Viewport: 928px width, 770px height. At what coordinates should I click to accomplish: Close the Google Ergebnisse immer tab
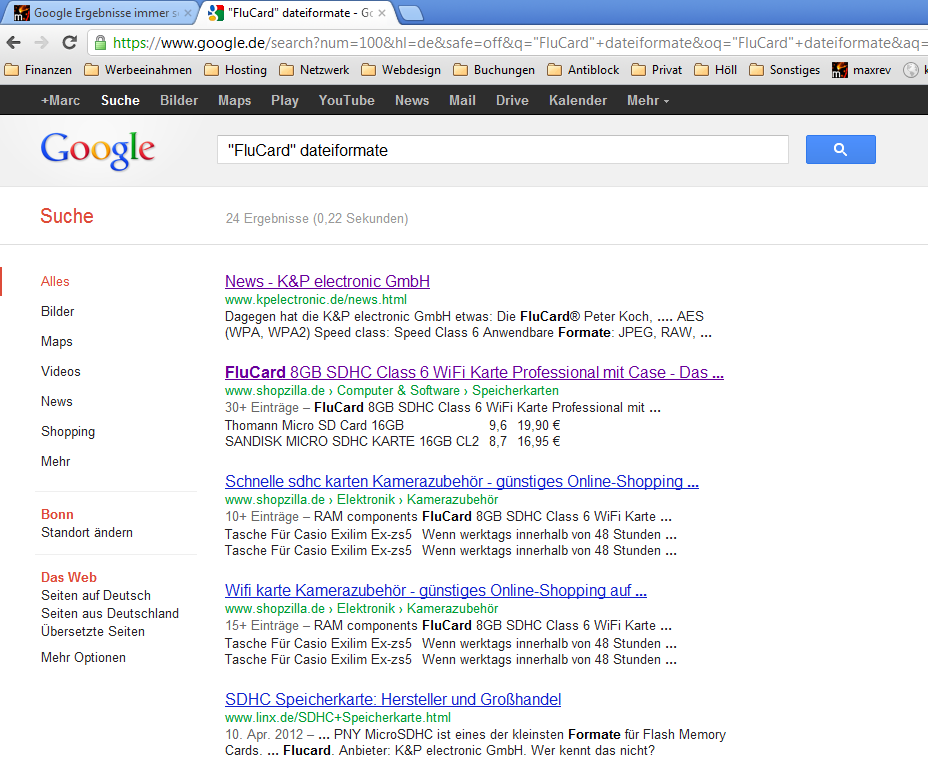(x=188, y=12)
